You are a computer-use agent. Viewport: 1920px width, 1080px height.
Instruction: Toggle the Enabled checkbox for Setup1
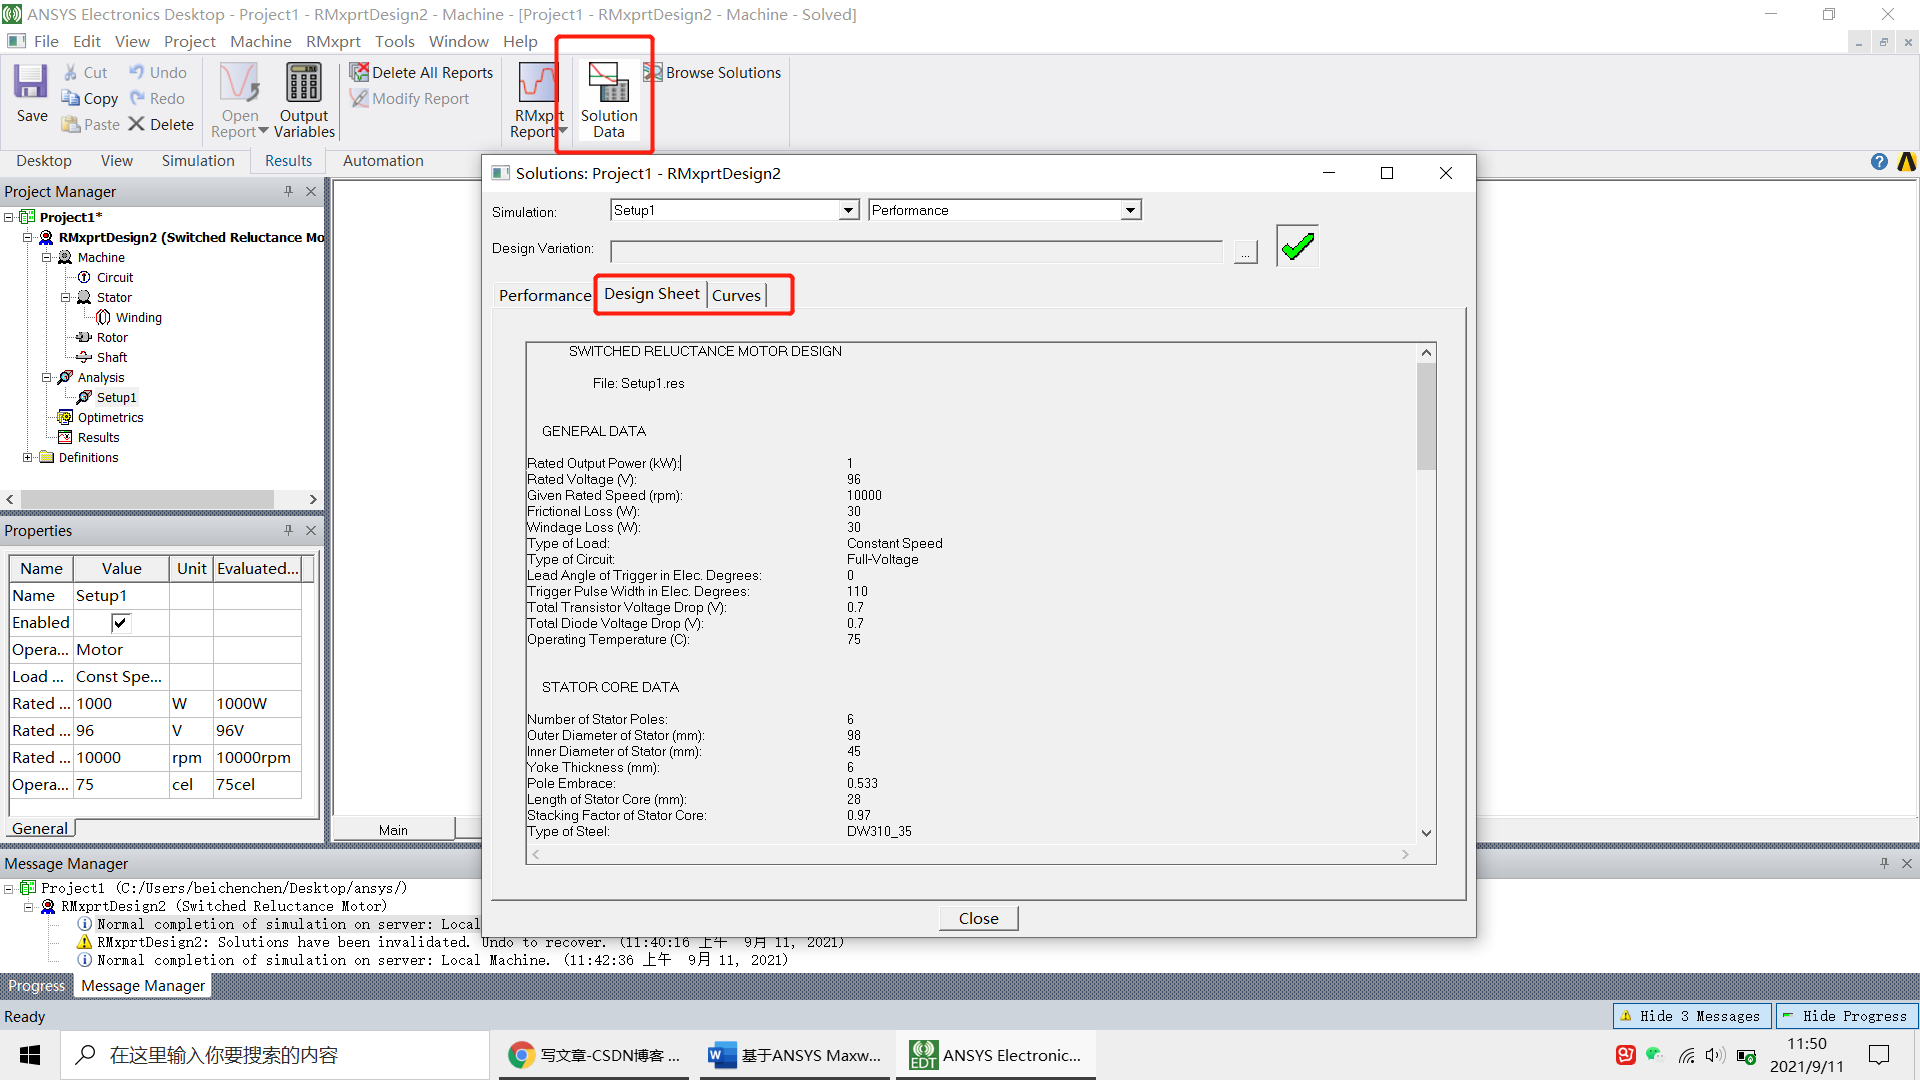click(120, 622)
